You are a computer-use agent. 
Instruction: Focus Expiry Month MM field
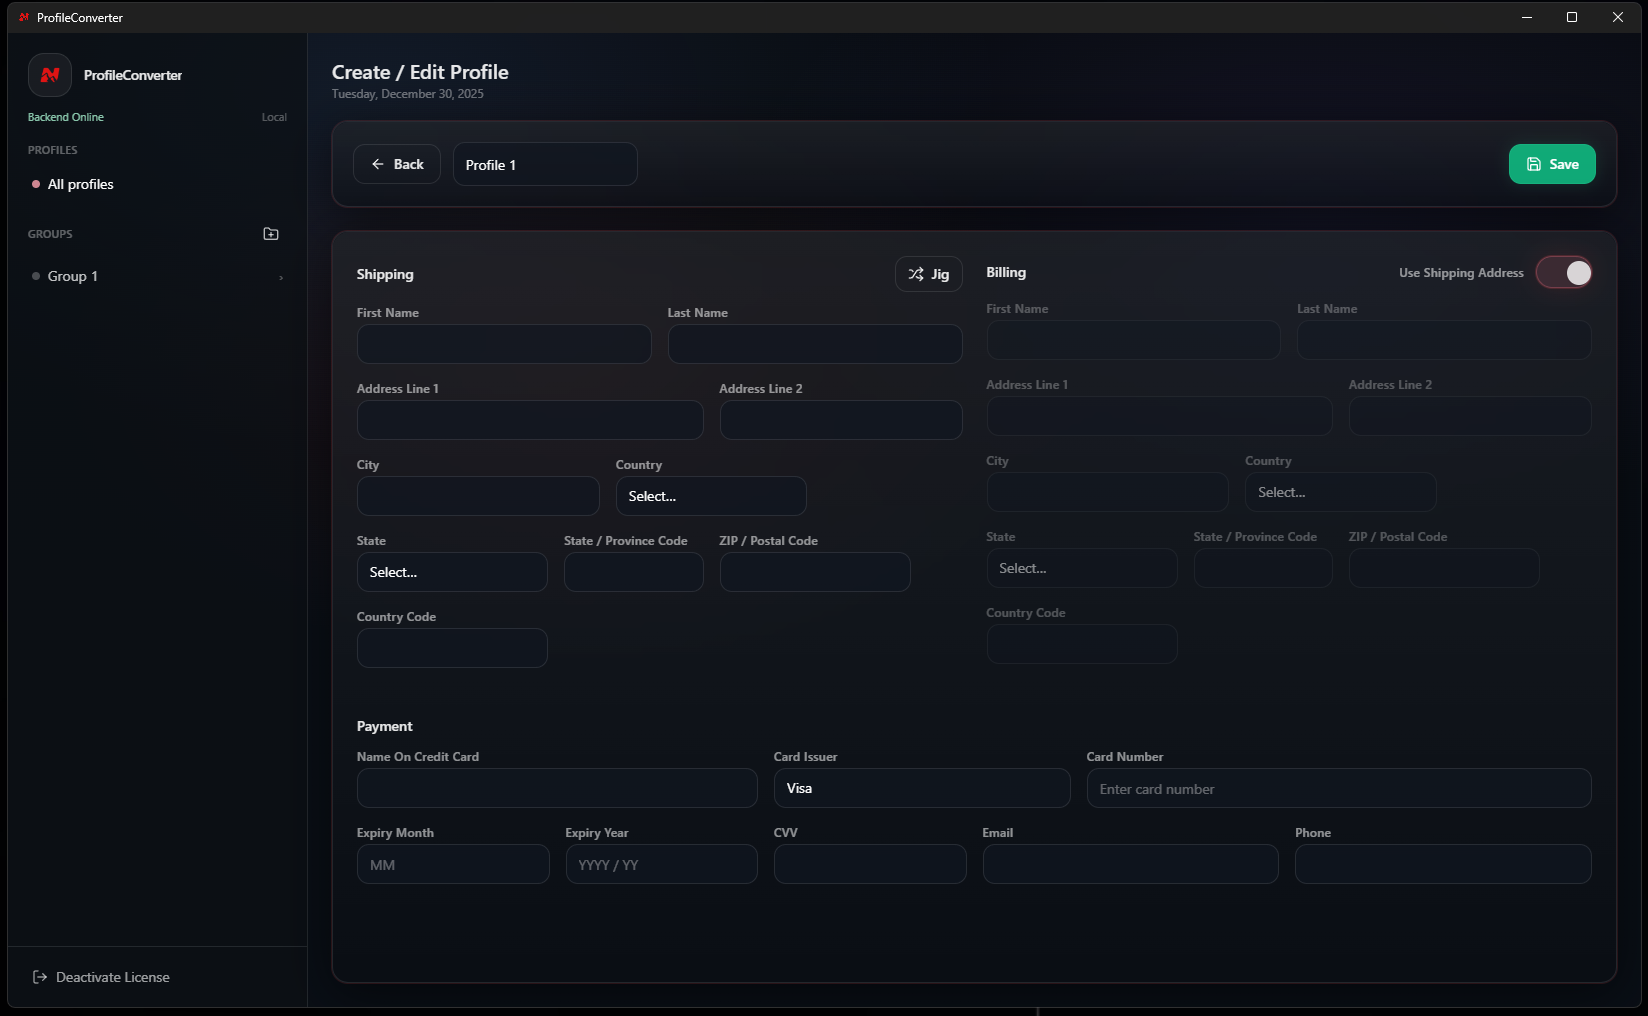(x=453, y=864)
